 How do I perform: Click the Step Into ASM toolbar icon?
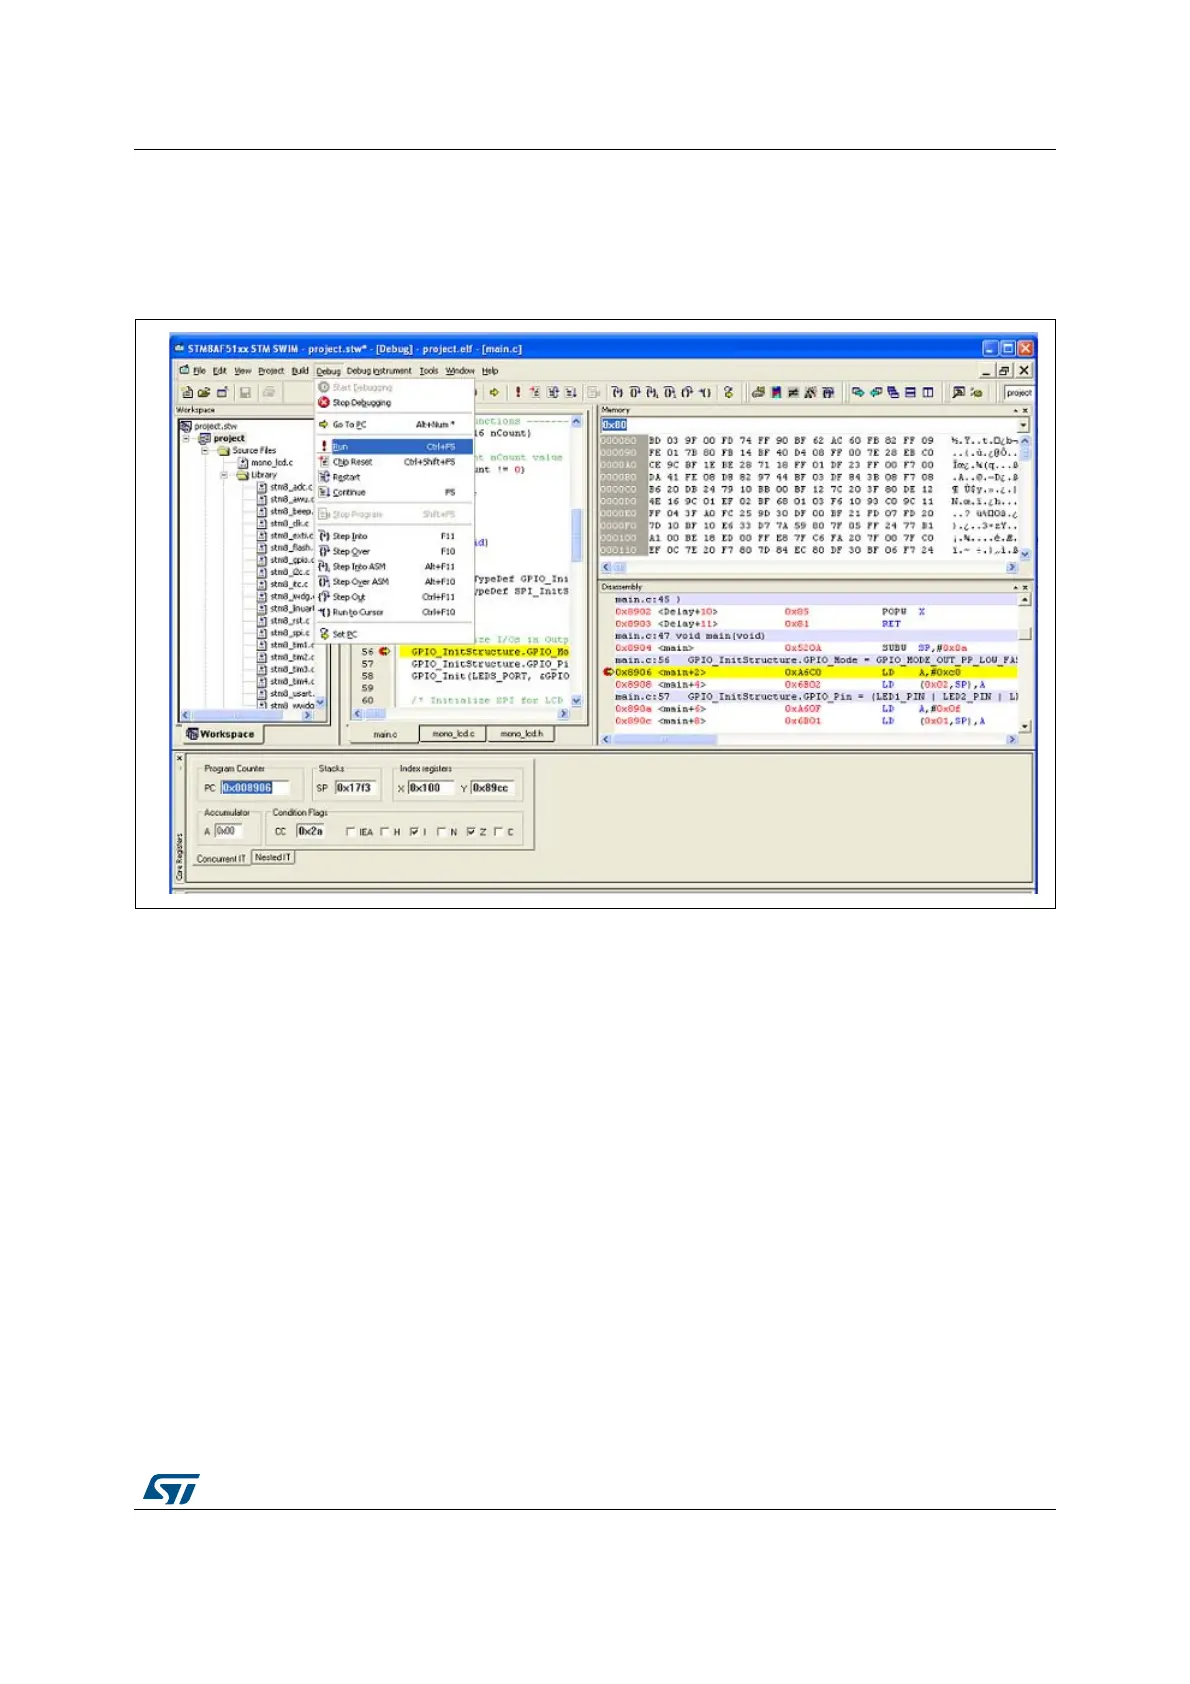click(x=652, y=393)
